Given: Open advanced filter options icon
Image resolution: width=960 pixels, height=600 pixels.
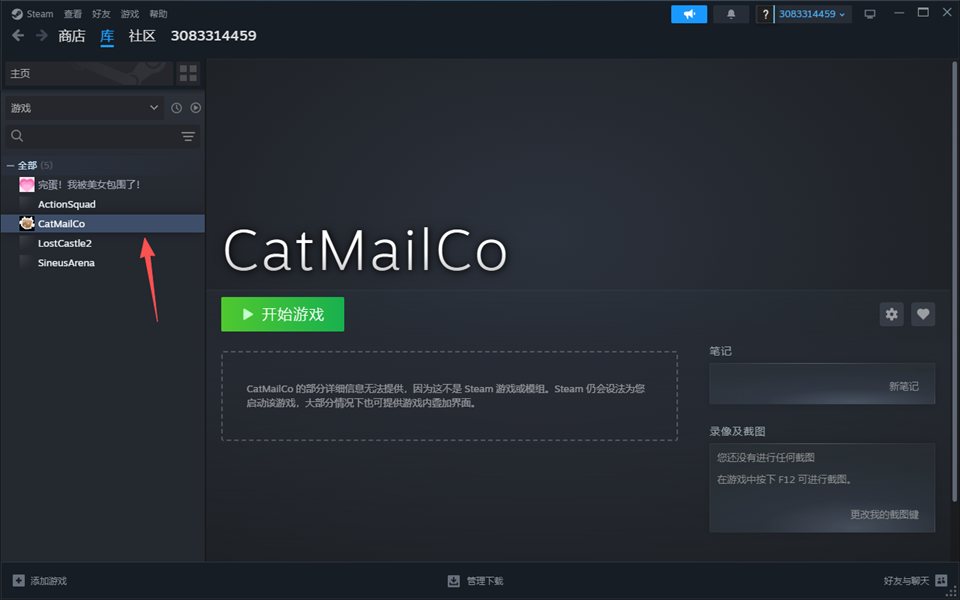Looking at the screenshot, I should click(188, 136).
